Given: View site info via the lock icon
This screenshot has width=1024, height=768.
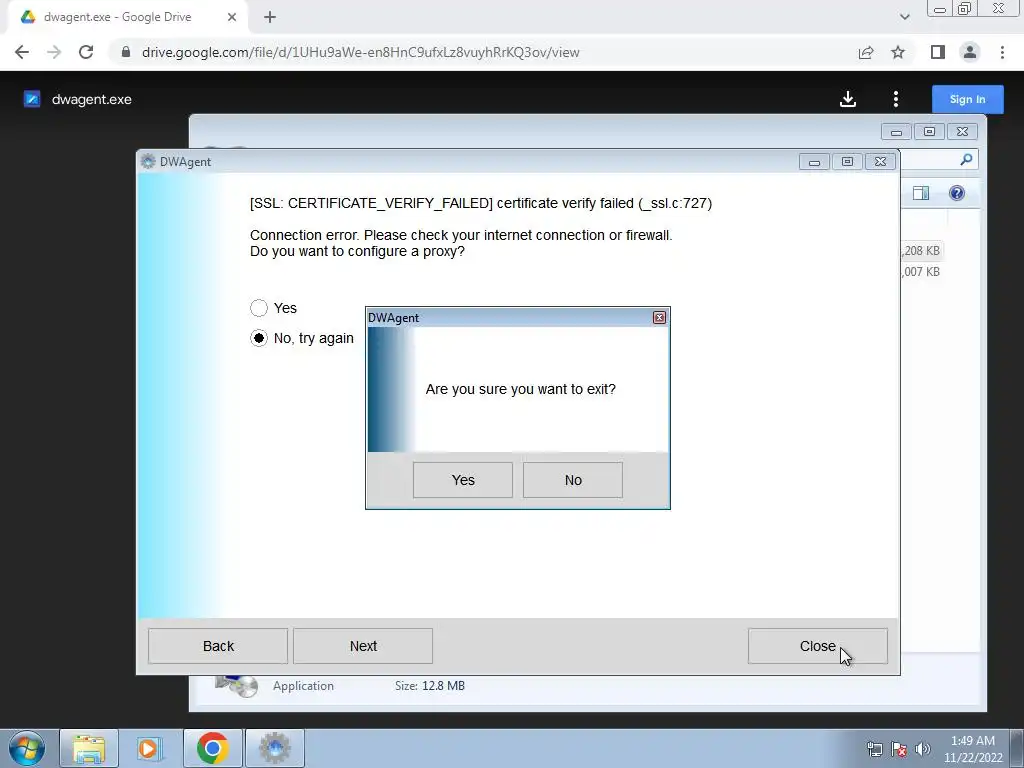Looking at the screenshot, I should [126, 52].
